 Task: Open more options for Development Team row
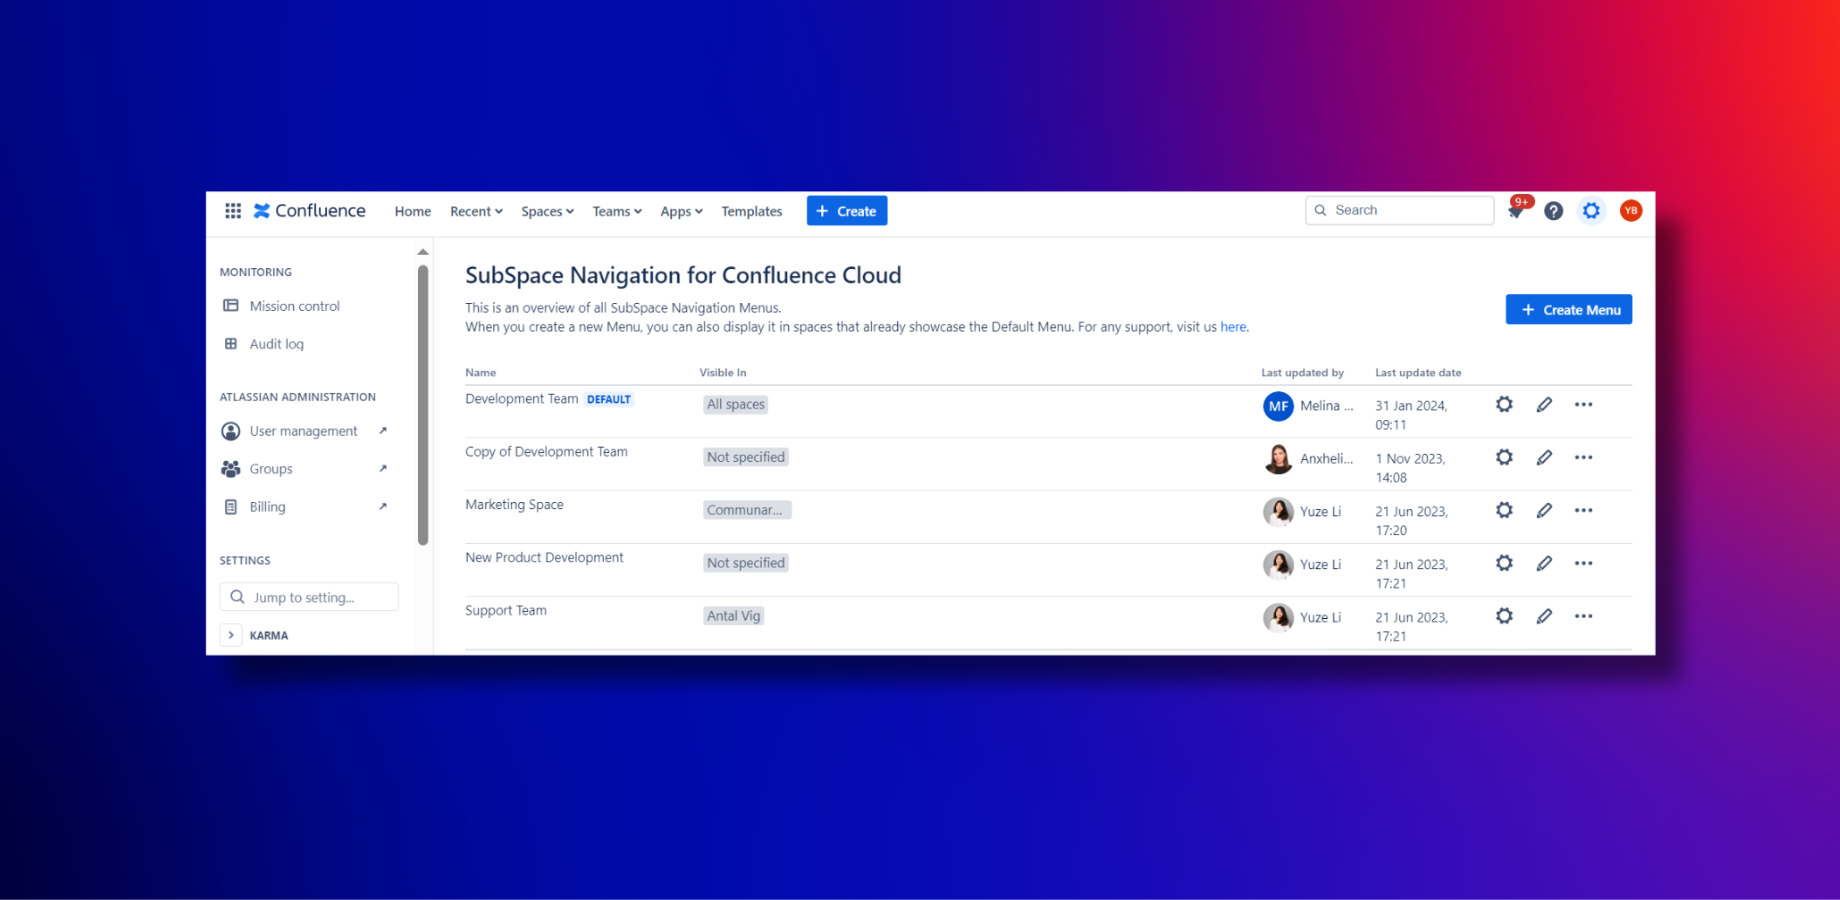[x=1584, y=405]
